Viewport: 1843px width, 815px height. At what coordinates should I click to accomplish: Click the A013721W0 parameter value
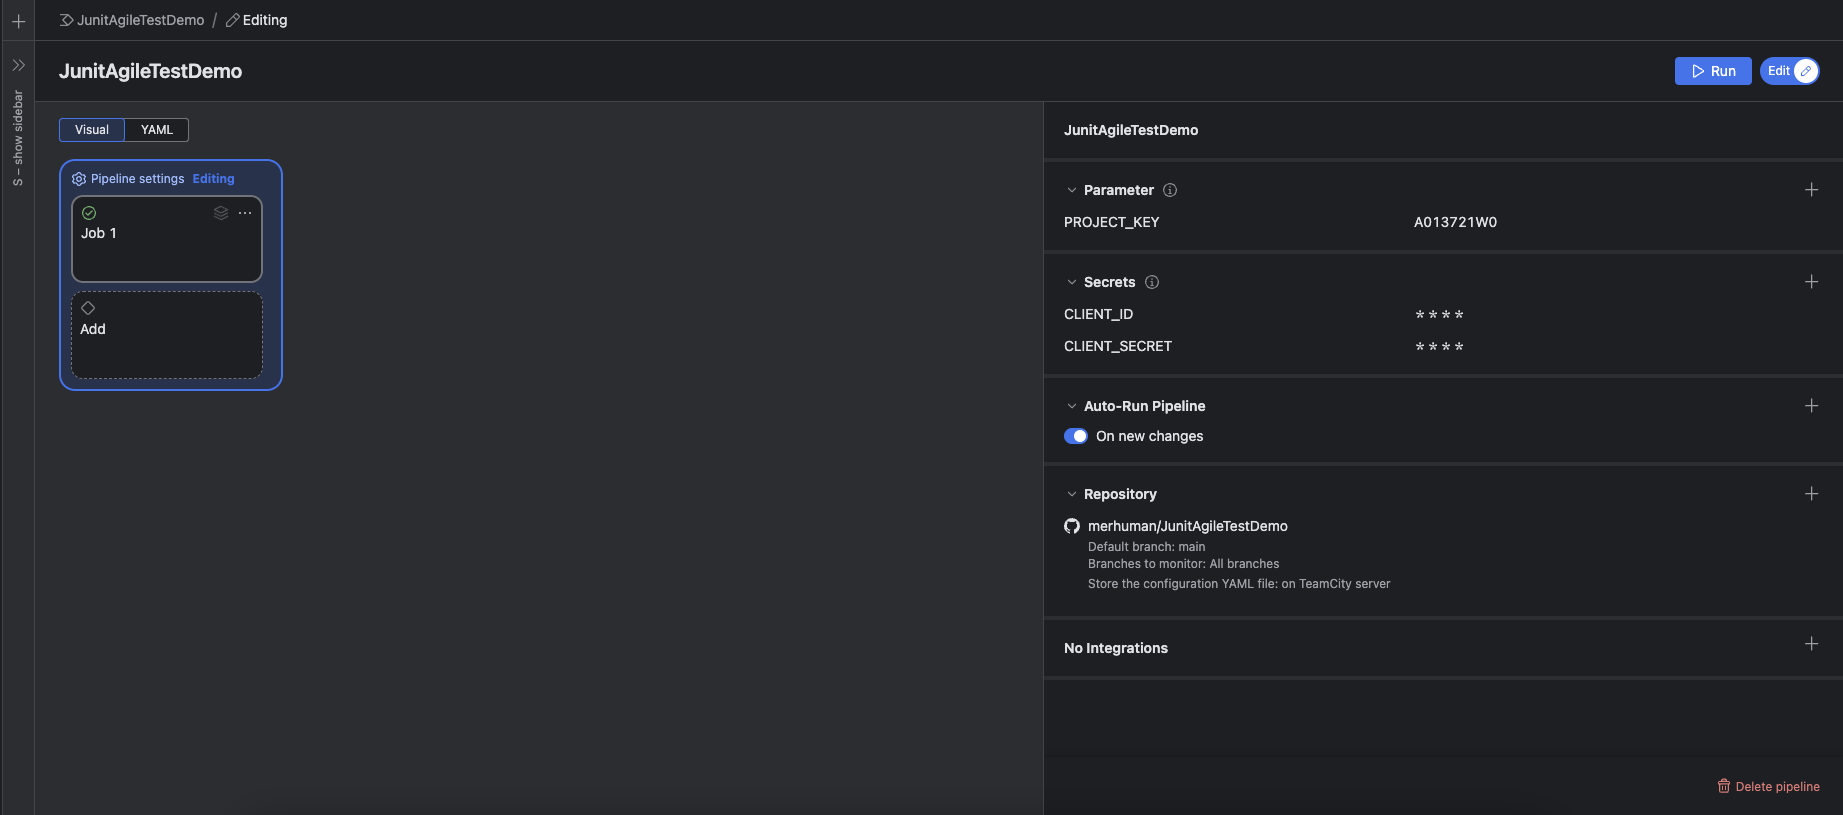coord(1455,222)
